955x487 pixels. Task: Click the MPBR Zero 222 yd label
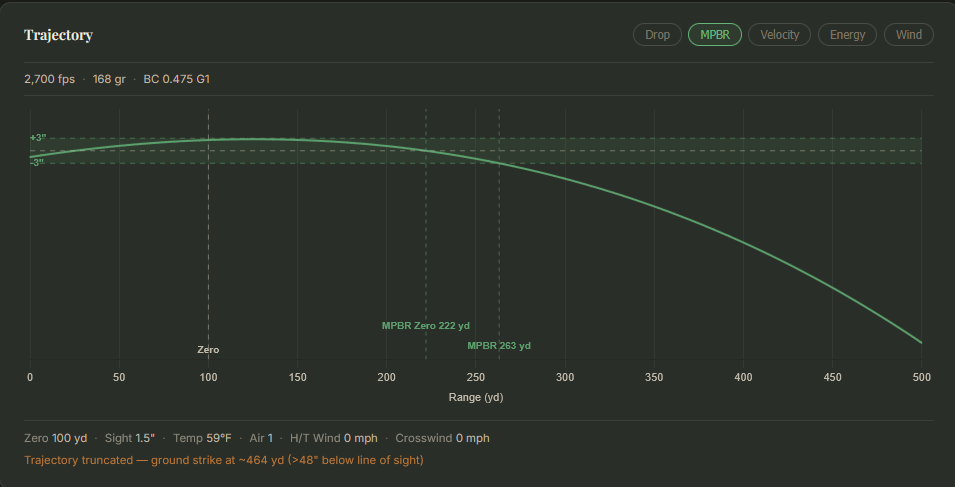(426, 326)
